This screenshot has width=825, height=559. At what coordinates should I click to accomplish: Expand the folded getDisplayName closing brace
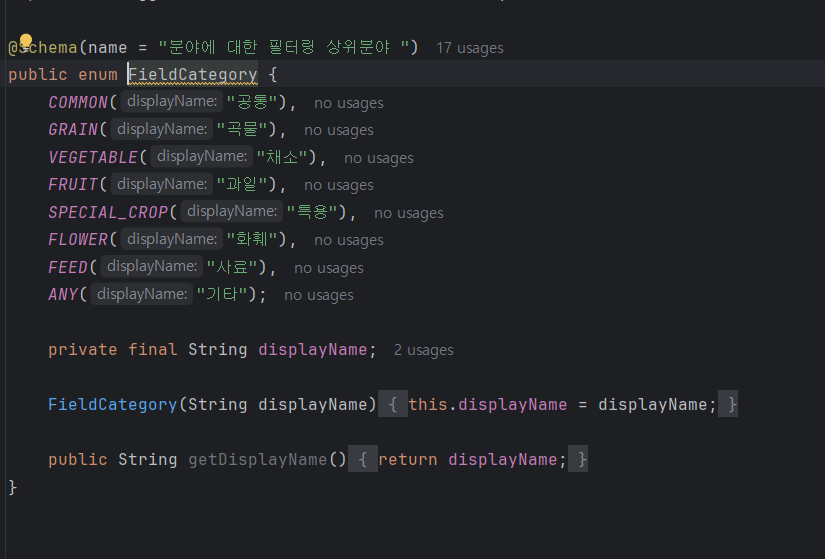pyautogui.click(x=578, y=459)
